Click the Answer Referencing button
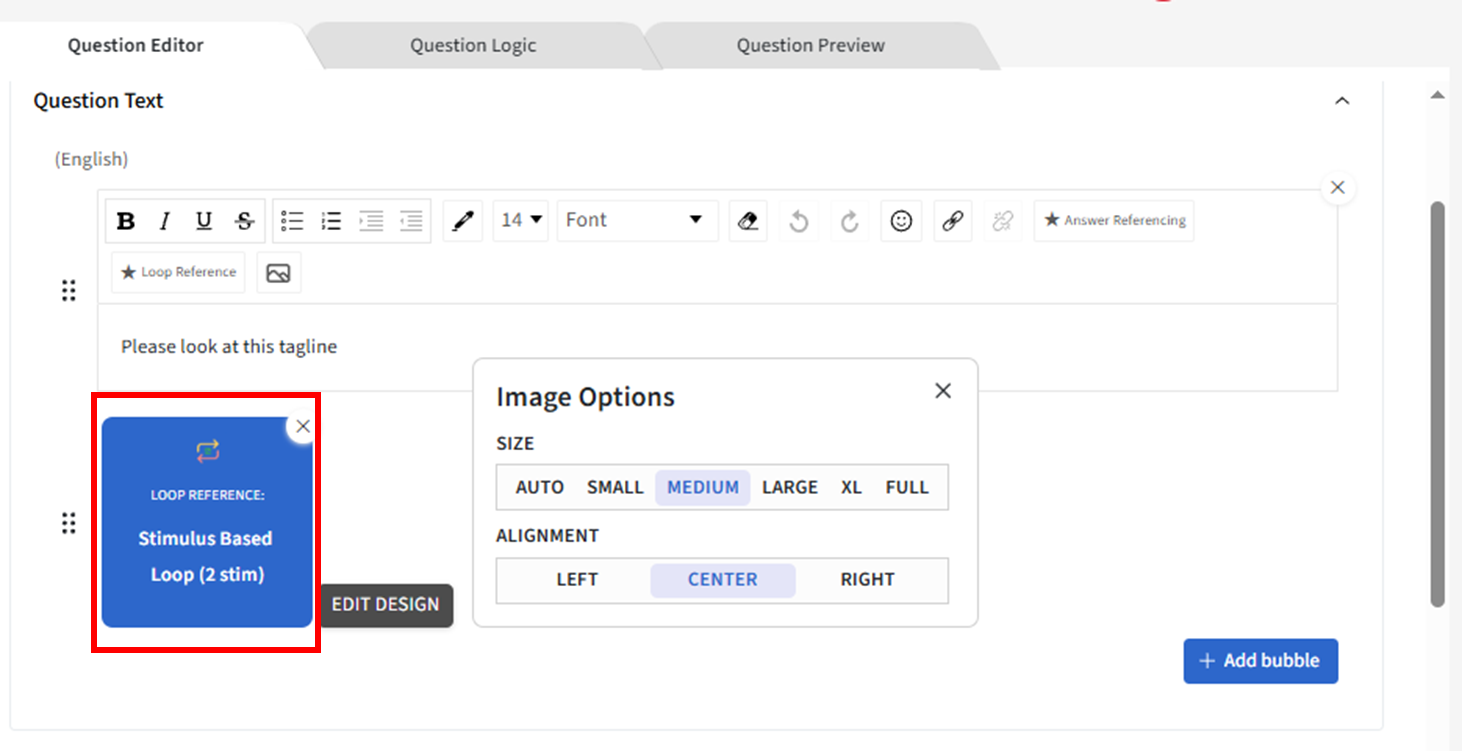This screenshot has width=1462, height=751. pyautogui.click(x=1114, y=221)
